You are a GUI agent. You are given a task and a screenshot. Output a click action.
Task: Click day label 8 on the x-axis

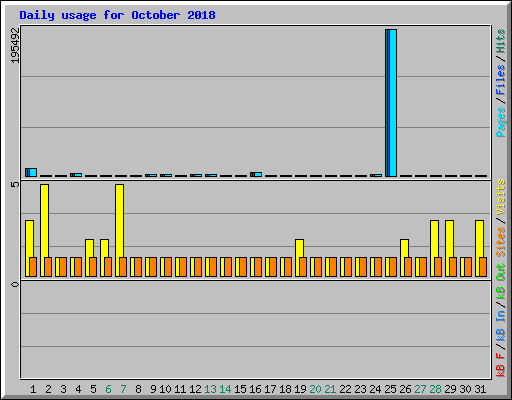[138, 389]
